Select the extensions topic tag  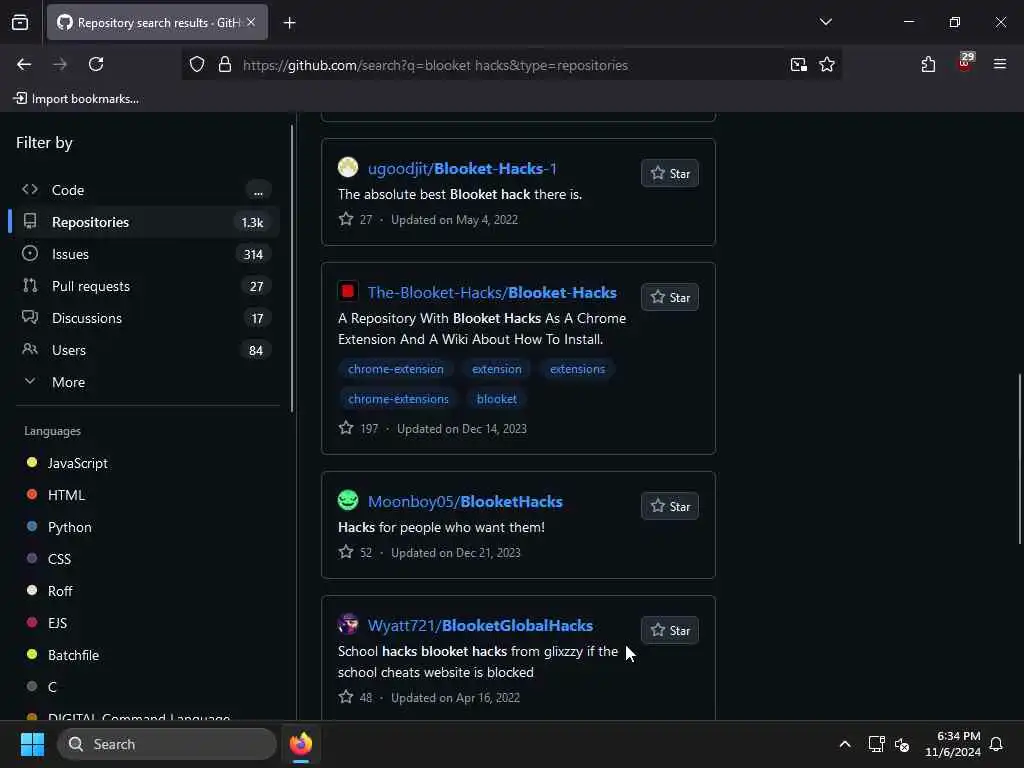click(x=577, y=369)
